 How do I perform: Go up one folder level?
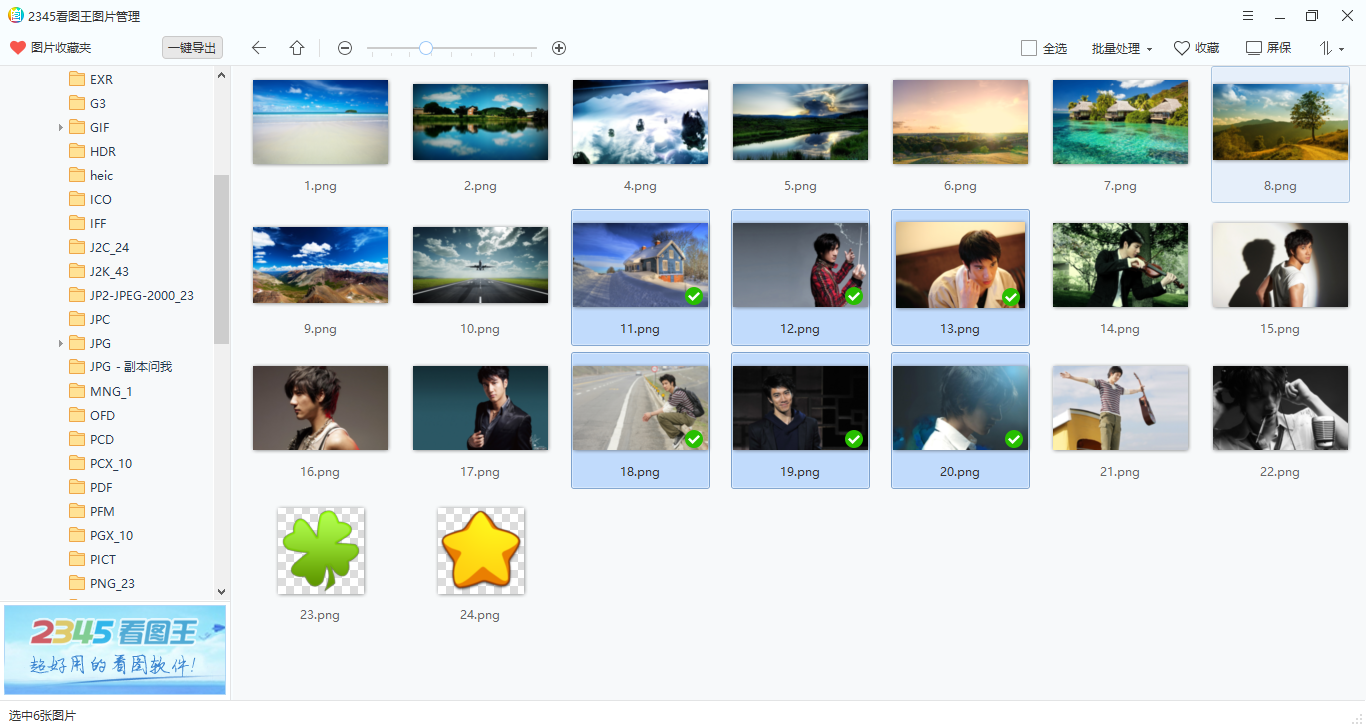[x=297, y=48]
